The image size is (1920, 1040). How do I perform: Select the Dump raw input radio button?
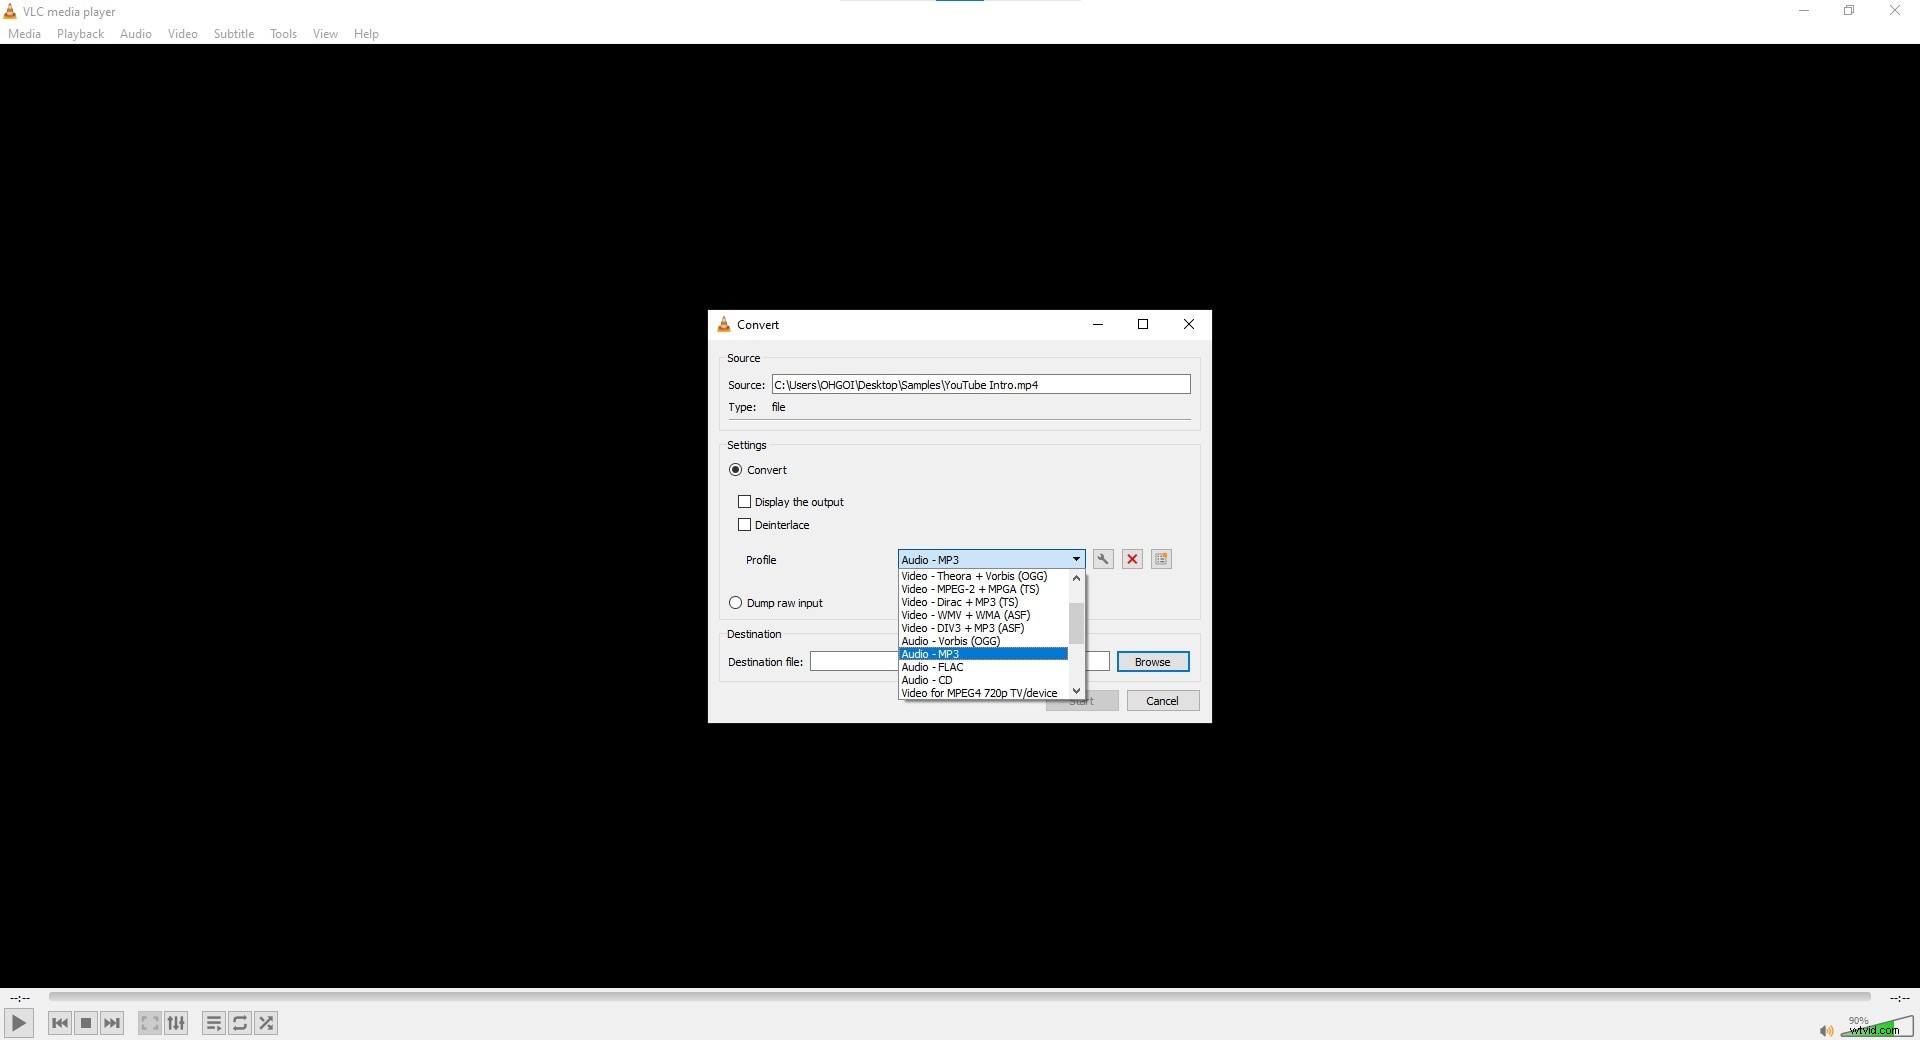(736, 602)
